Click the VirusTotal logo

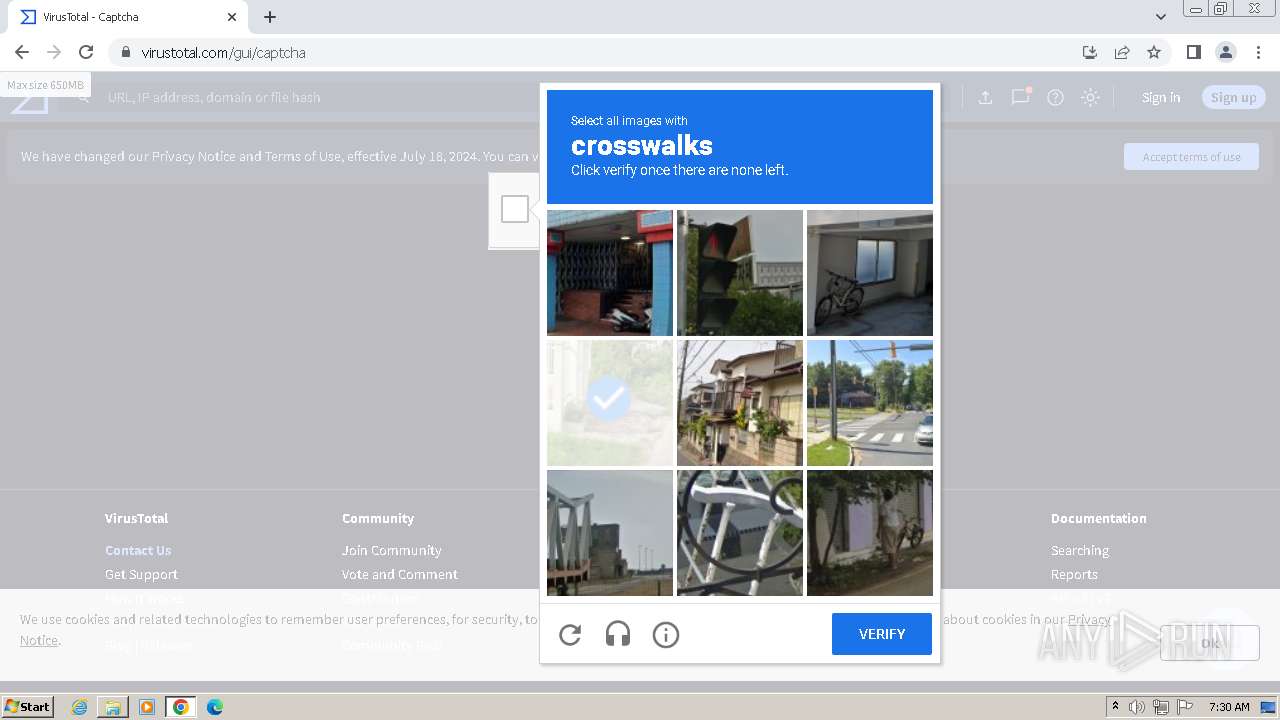[x=30, y=98]
